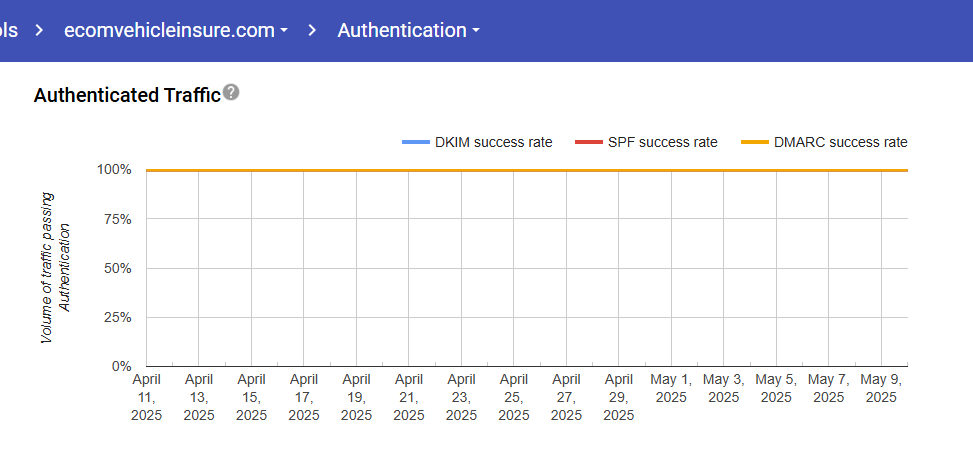Expand the Authentication dashboard dropdown
The width and height of the screenshot is (973, 467).
[402, 30]
